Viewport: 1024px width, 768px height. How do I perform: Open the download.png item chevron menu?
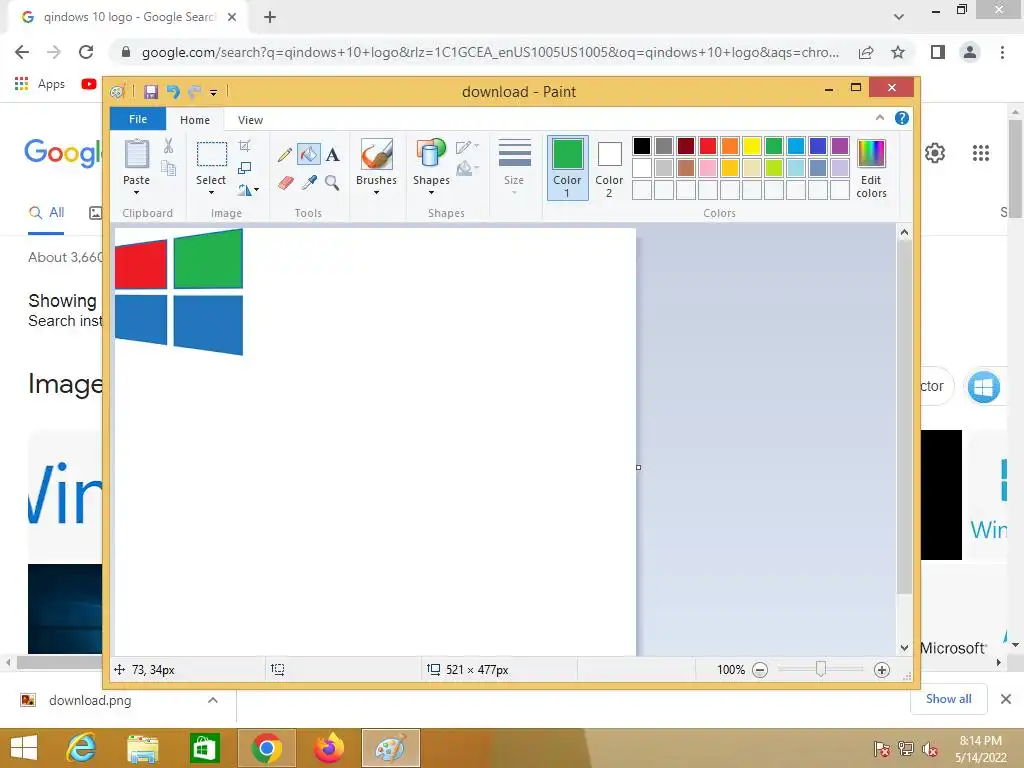[x=212, y=700]
